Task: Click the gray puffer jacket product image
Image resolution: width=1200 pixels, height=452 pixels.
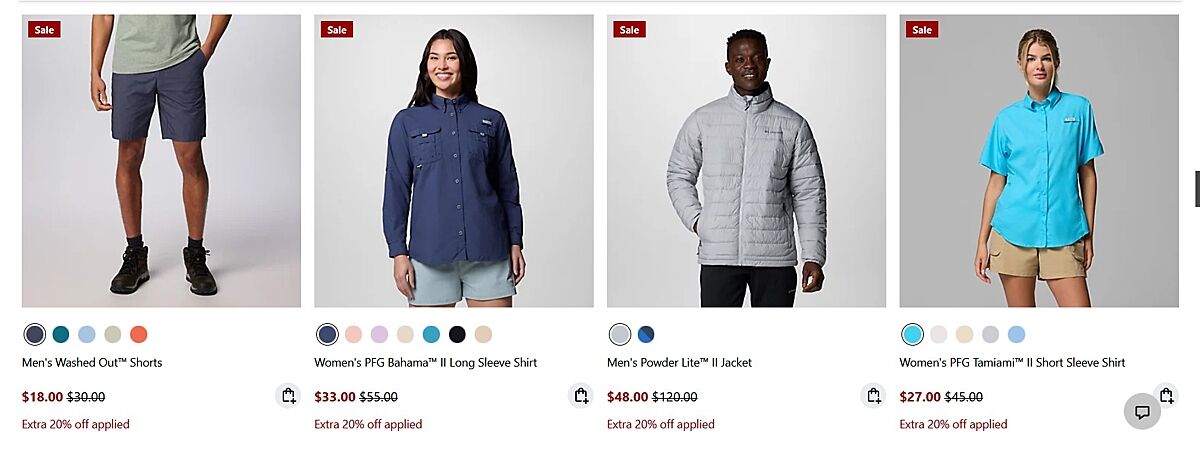Action: 746,161
